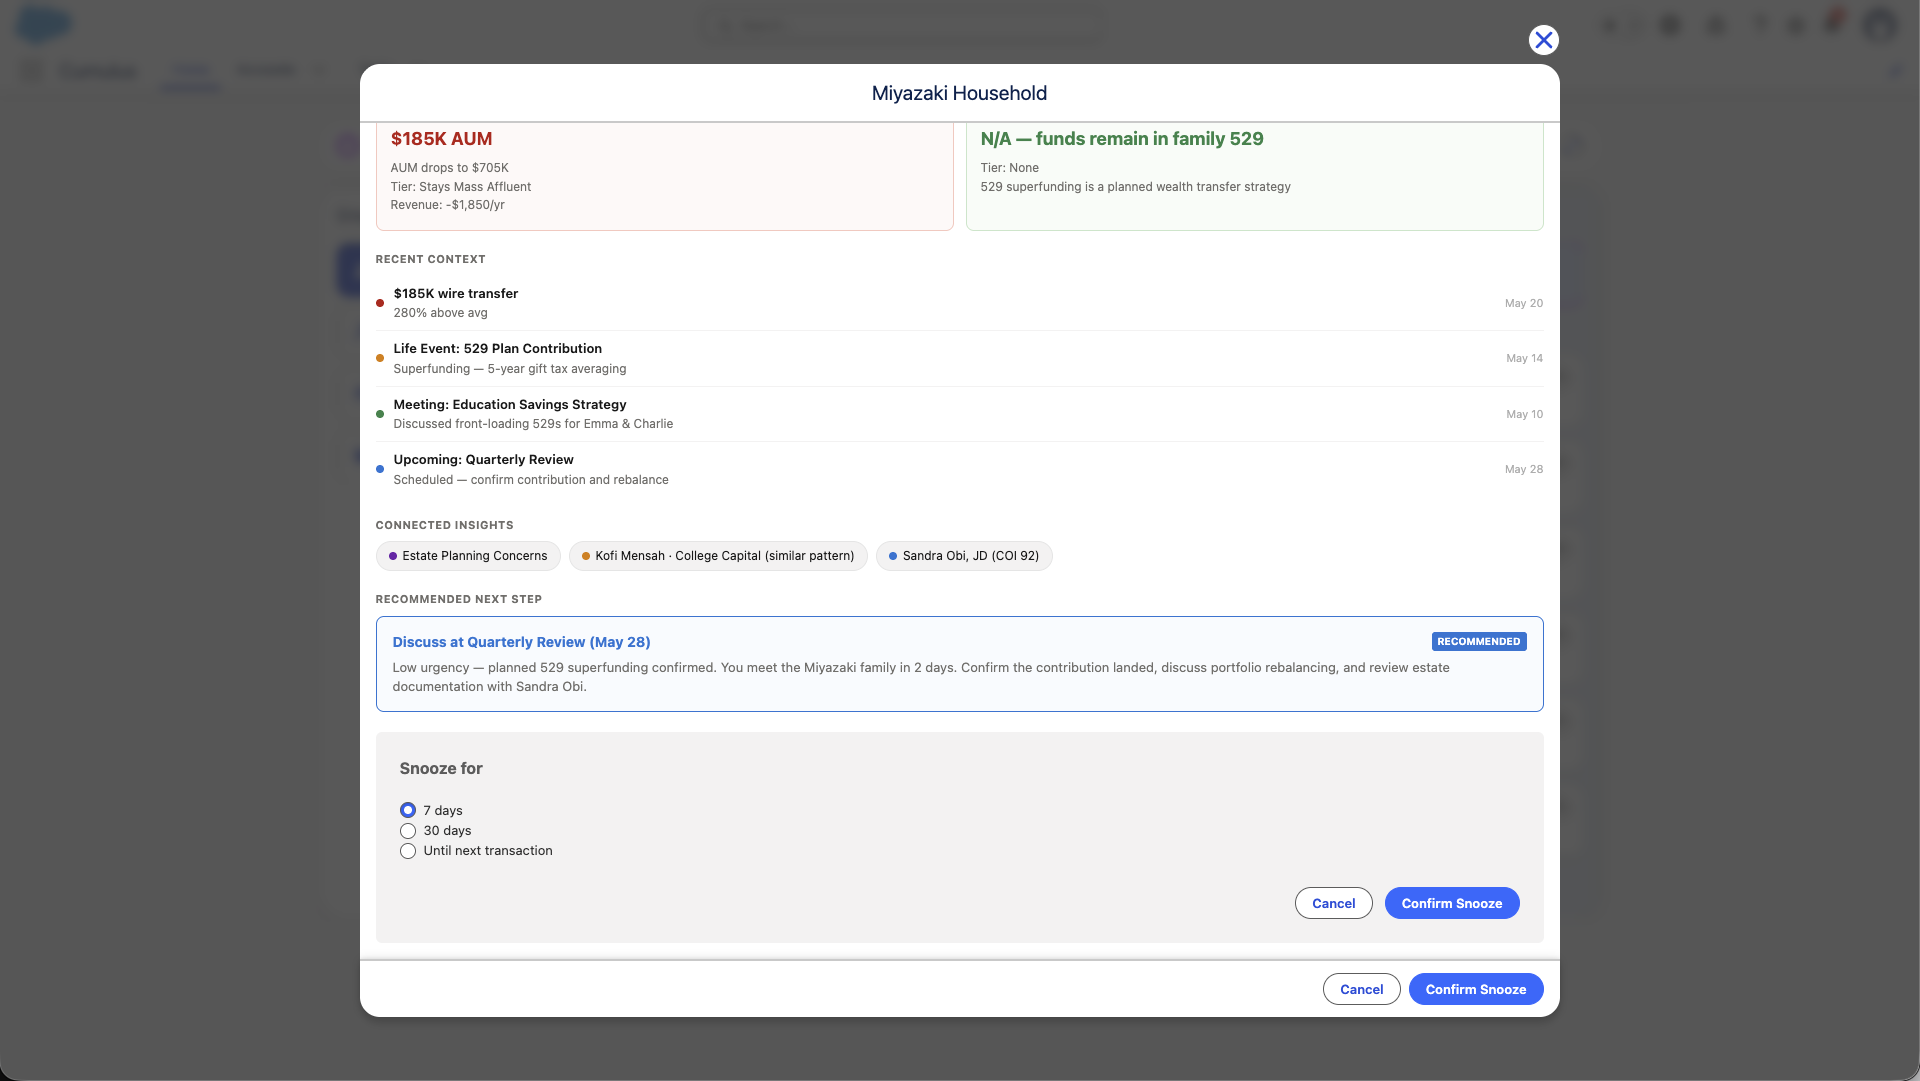This screenshot has height=1081, width=1920.
Task: Click the blue RECOMMENDED badge
Action: tap(1478, 642)
